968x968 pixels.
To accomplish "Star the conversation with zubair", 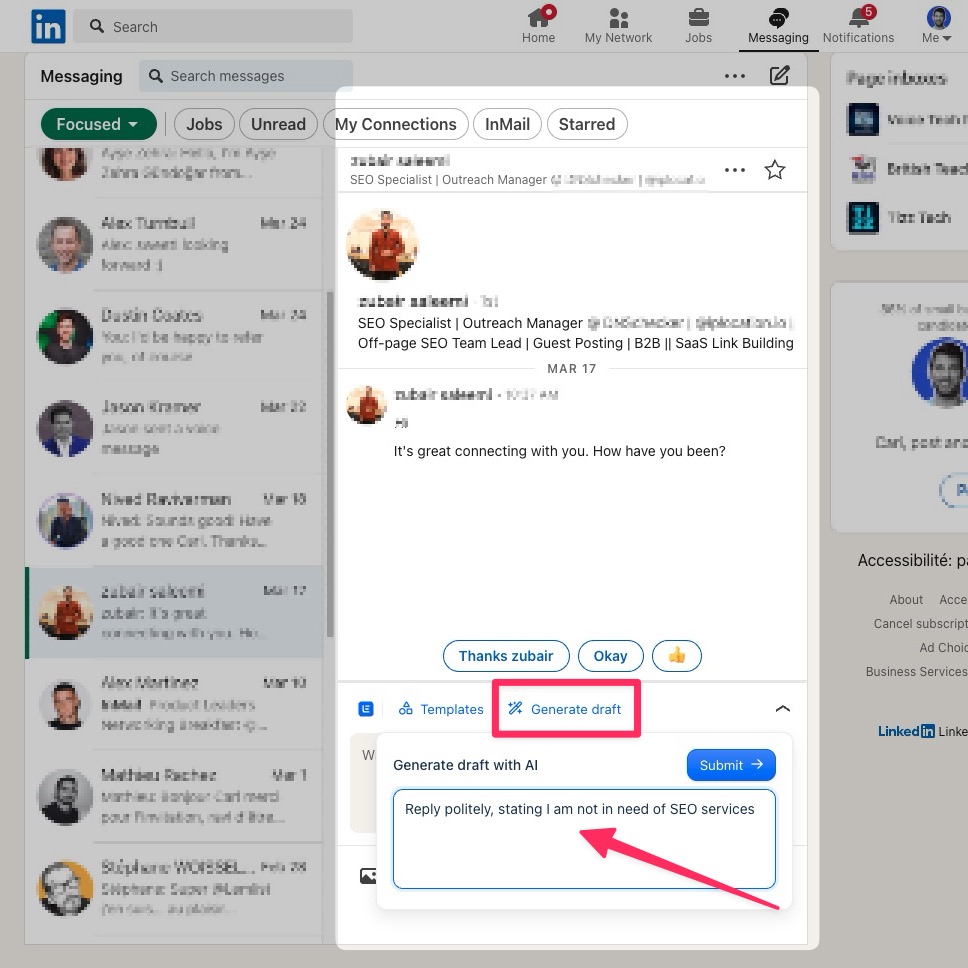I will 775,170.
